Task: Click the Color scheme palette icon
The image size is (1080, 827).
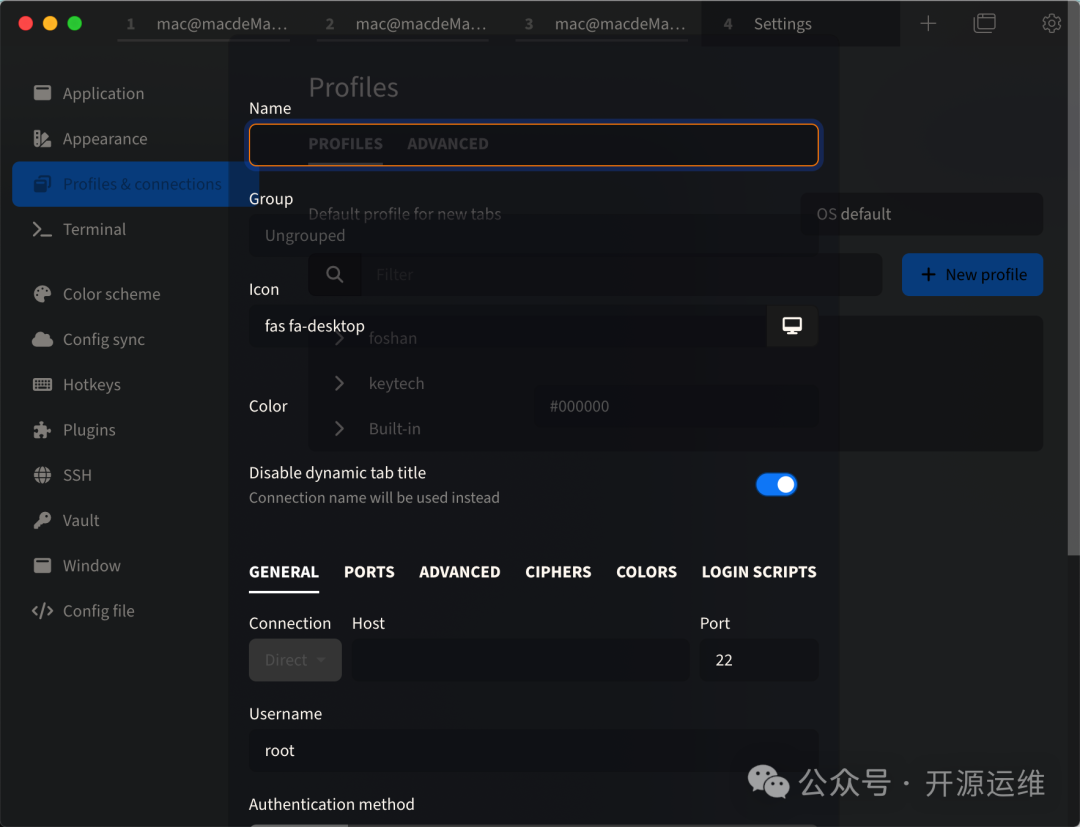Action: coord(42,294)
